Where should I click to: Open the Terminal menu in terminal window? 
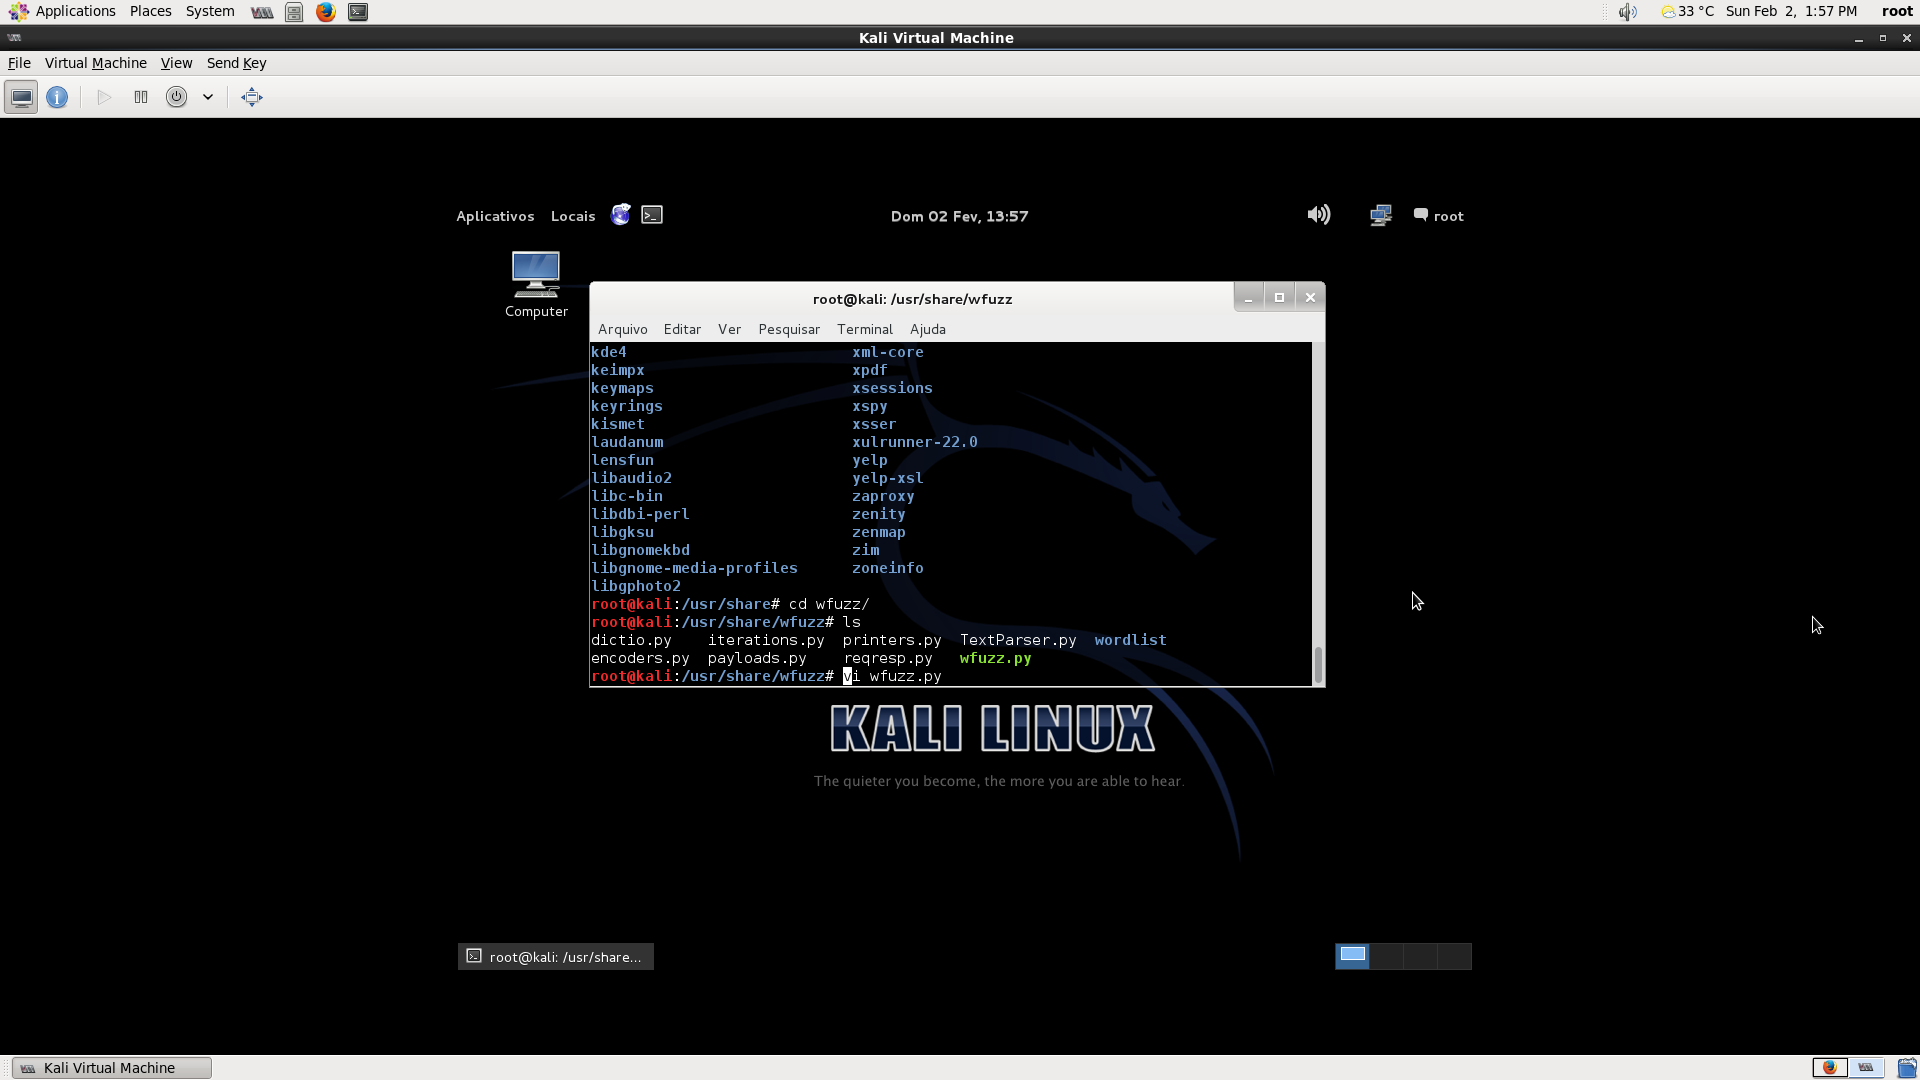tap(865, 329)
